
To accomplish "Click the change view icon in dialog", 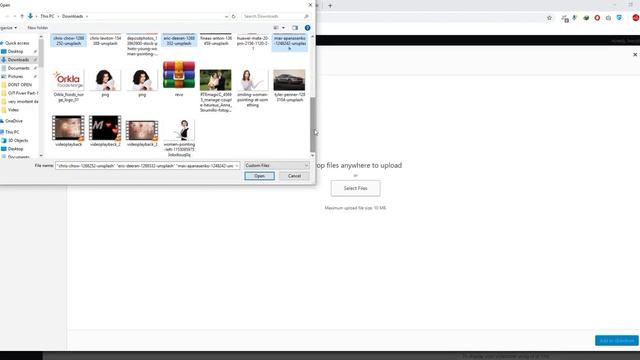I will tap(276, 28).
